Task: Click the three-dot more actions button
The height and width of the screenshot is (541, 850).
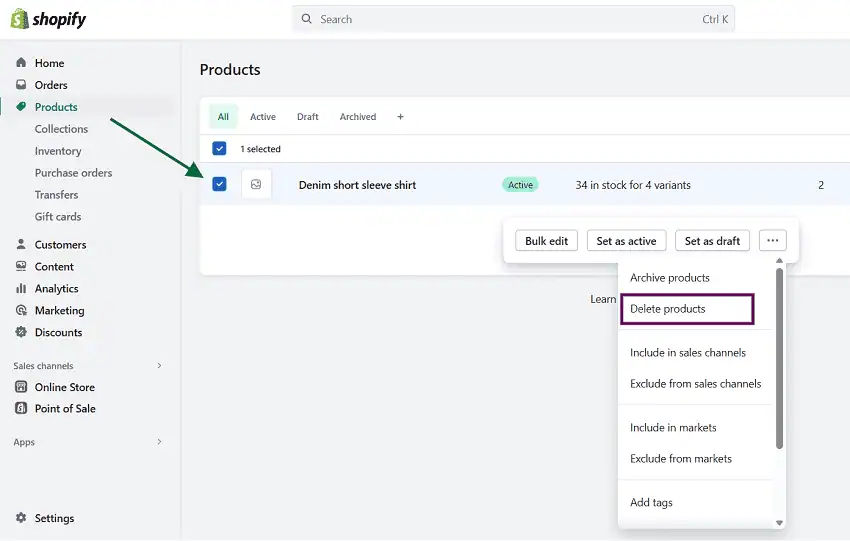Action: (x=772, y=241)
